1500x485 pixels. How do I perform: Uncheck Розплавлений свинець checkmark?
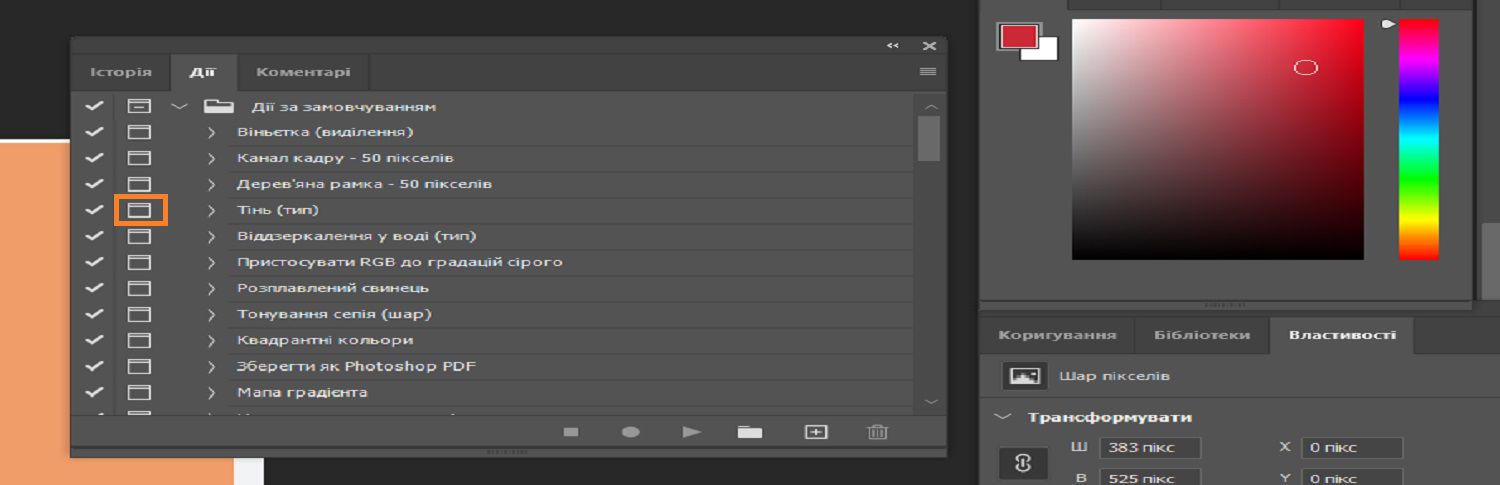[x=95, y=288]
